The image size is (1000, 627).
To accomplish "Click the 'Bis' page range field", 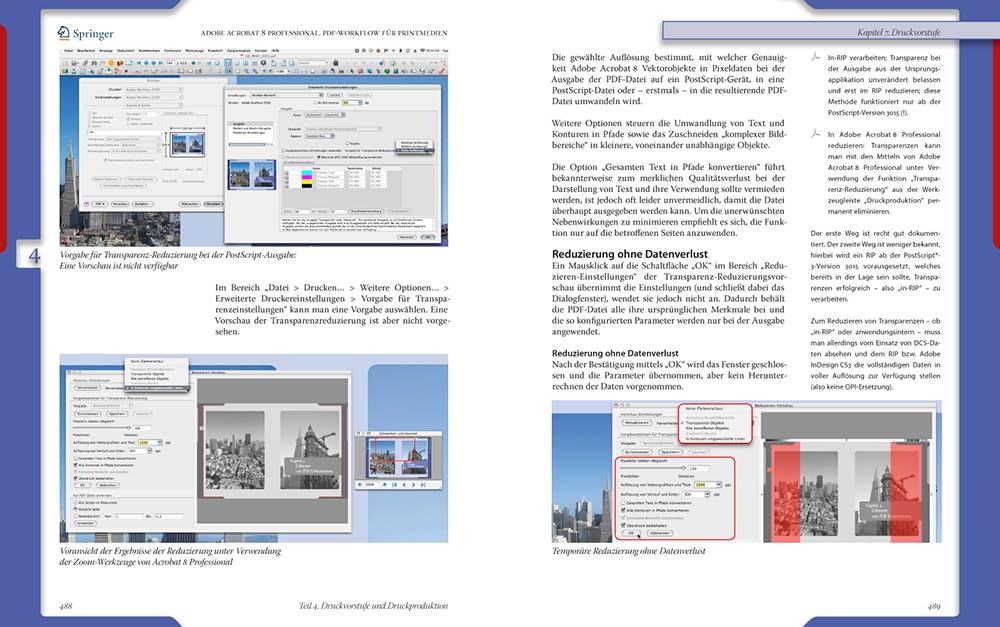I will (x=169, y=516).
